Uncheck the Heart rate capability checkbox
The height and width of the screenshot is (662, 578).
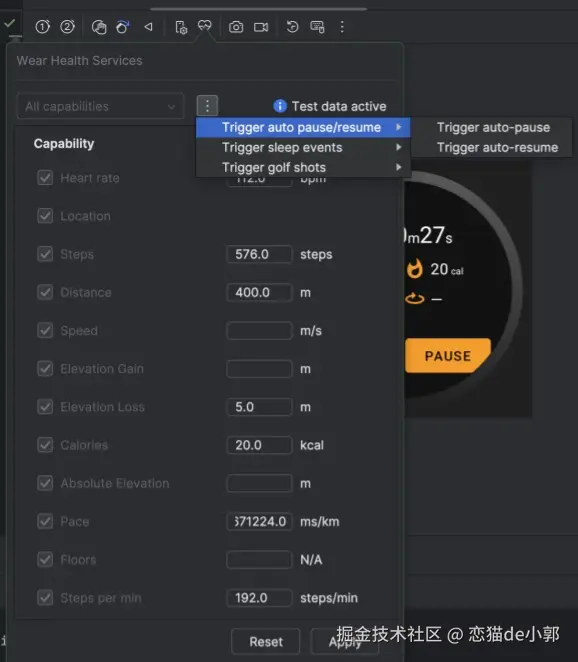pyautogui.click(x=45, y=178)
